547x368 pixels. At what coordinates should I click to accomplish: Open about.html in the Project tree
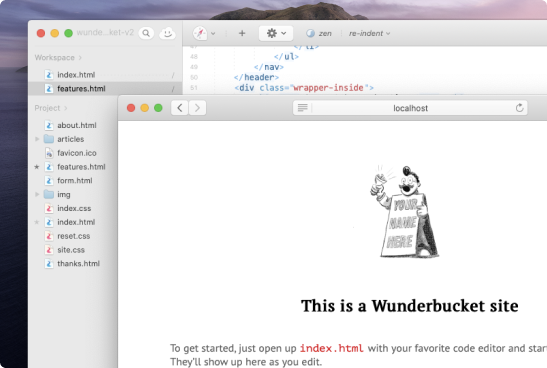77,125
